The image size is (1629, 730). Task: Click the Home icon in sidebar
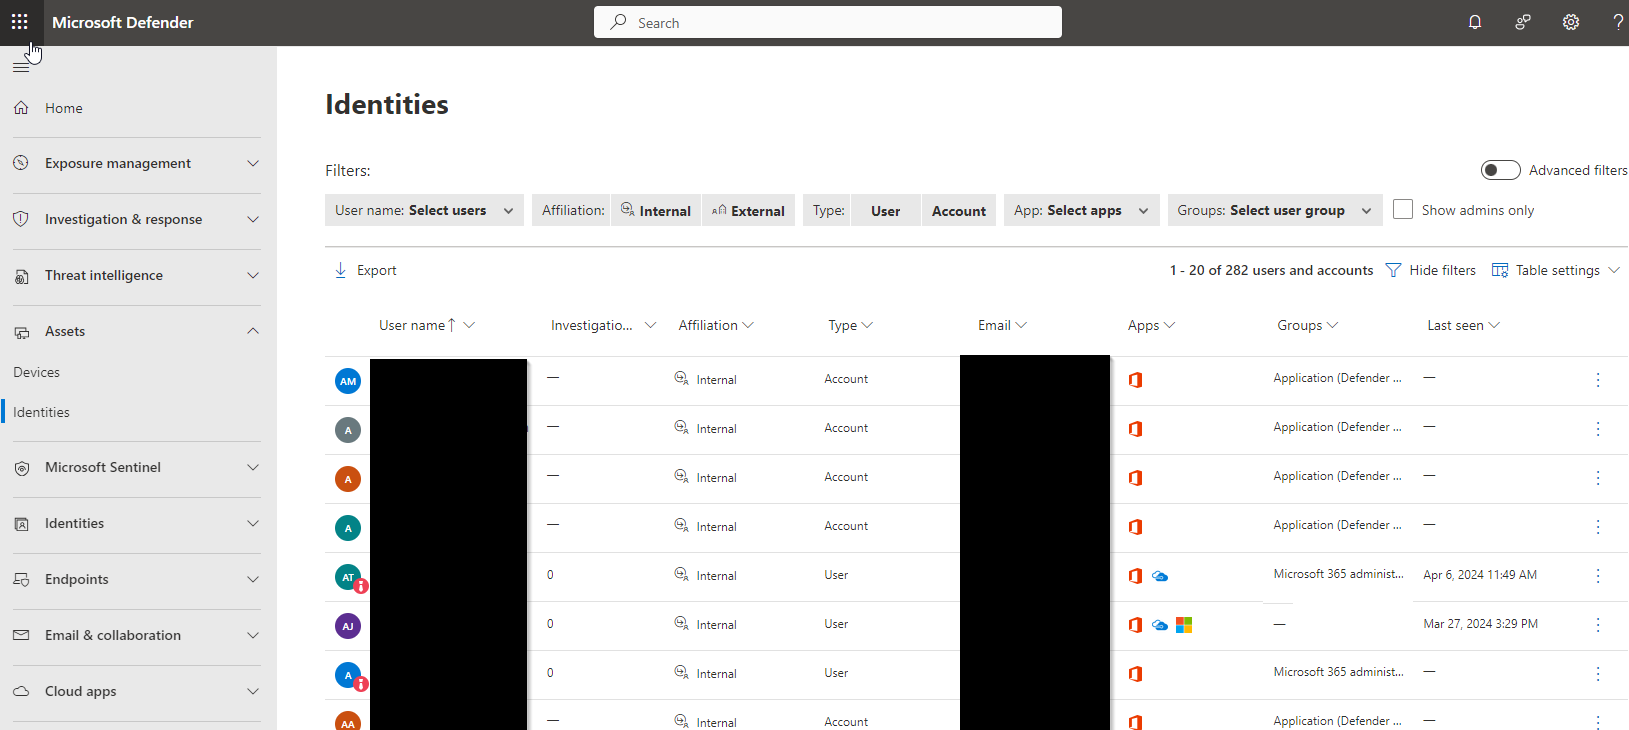click(21, 108)
